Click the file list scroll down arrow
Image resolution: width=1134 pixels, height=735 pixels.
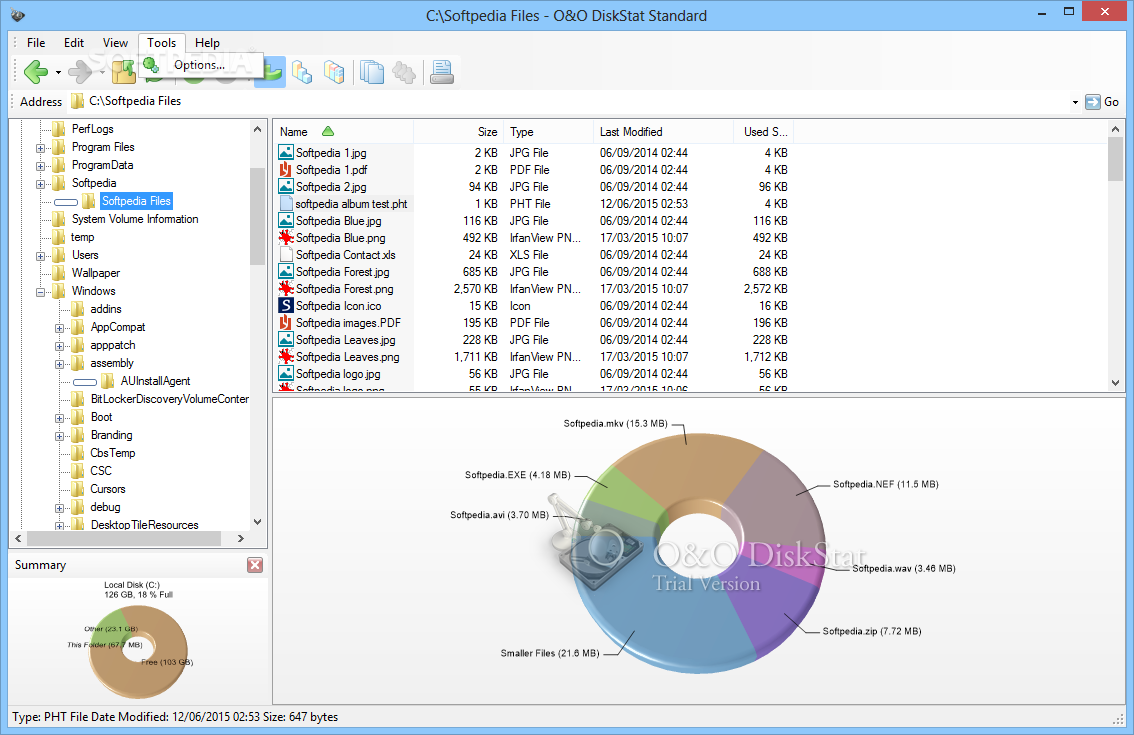(x=1115, y=383)
